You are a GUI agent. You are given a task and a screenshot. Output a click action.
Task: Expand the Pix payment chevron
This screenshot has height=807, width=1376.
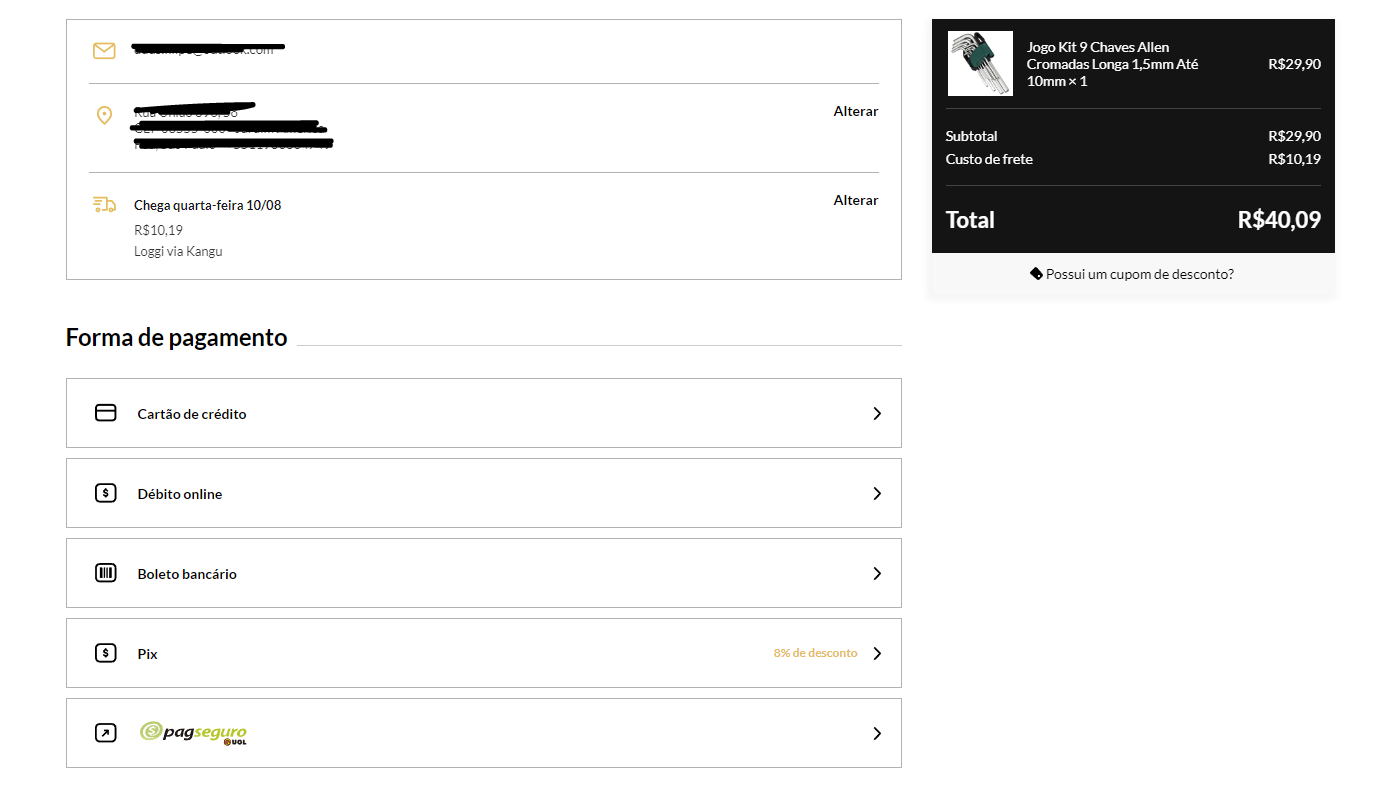point(877,653)
